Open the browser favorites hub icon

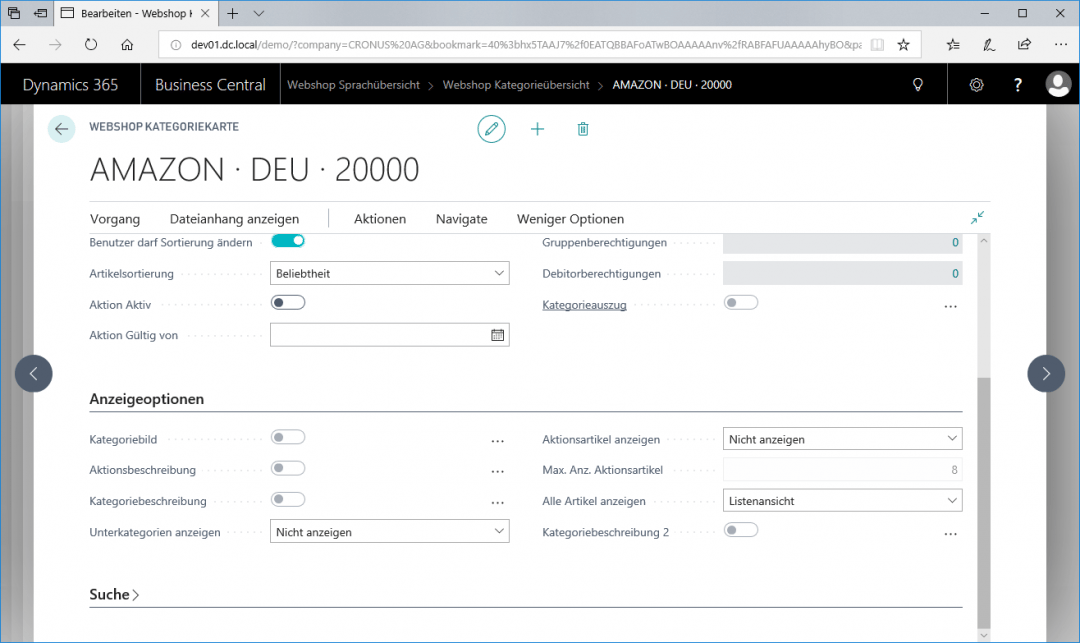(x=953, y=45)
